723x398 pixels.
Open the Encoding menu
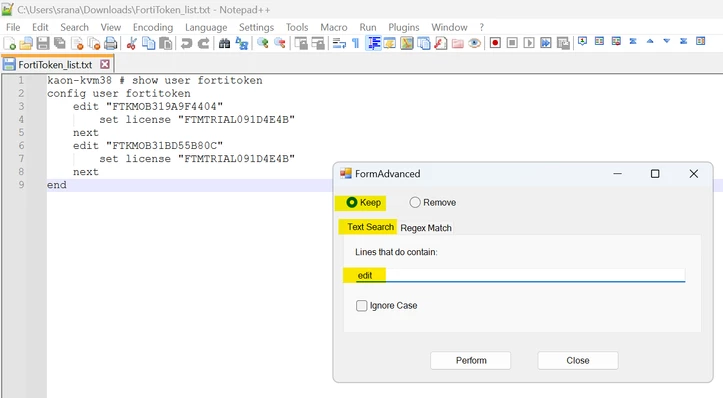click(153, 27)
